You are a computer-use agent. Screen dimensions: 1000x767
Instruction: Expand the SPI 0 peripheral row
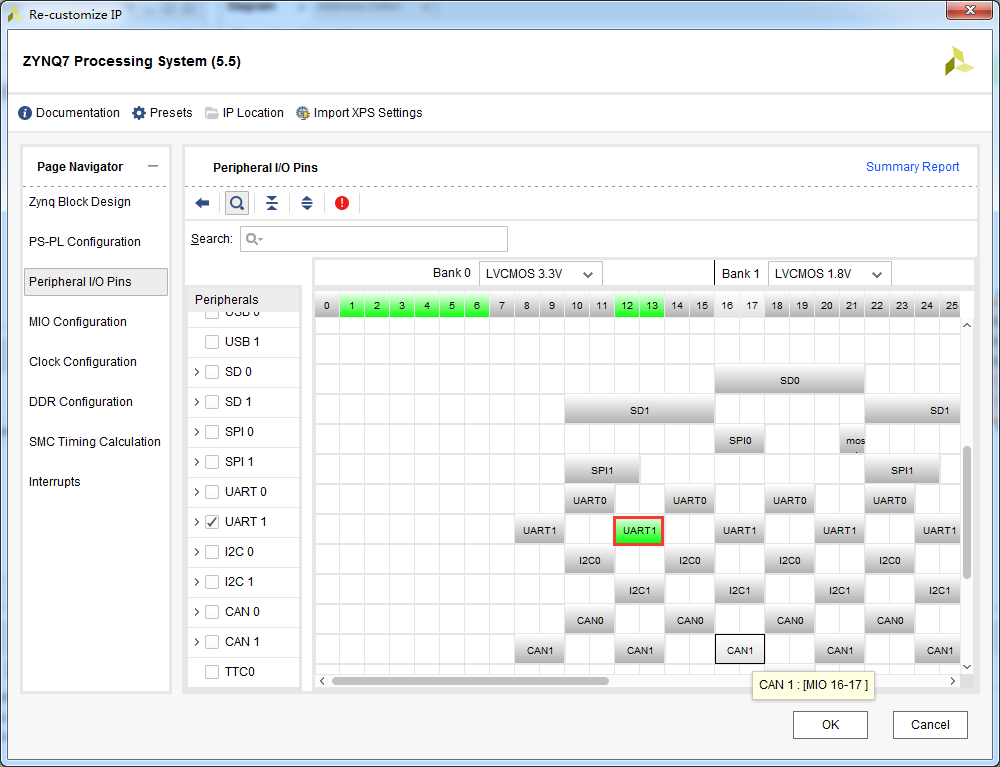point(196,432)
